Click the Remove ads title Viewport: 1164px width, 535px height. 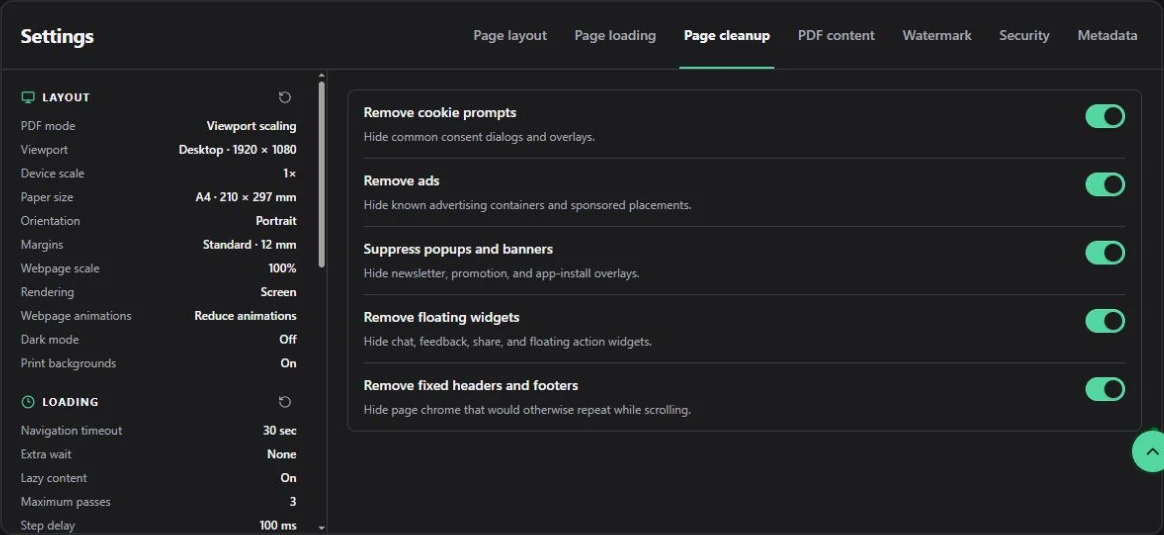(x=402, y=181)
